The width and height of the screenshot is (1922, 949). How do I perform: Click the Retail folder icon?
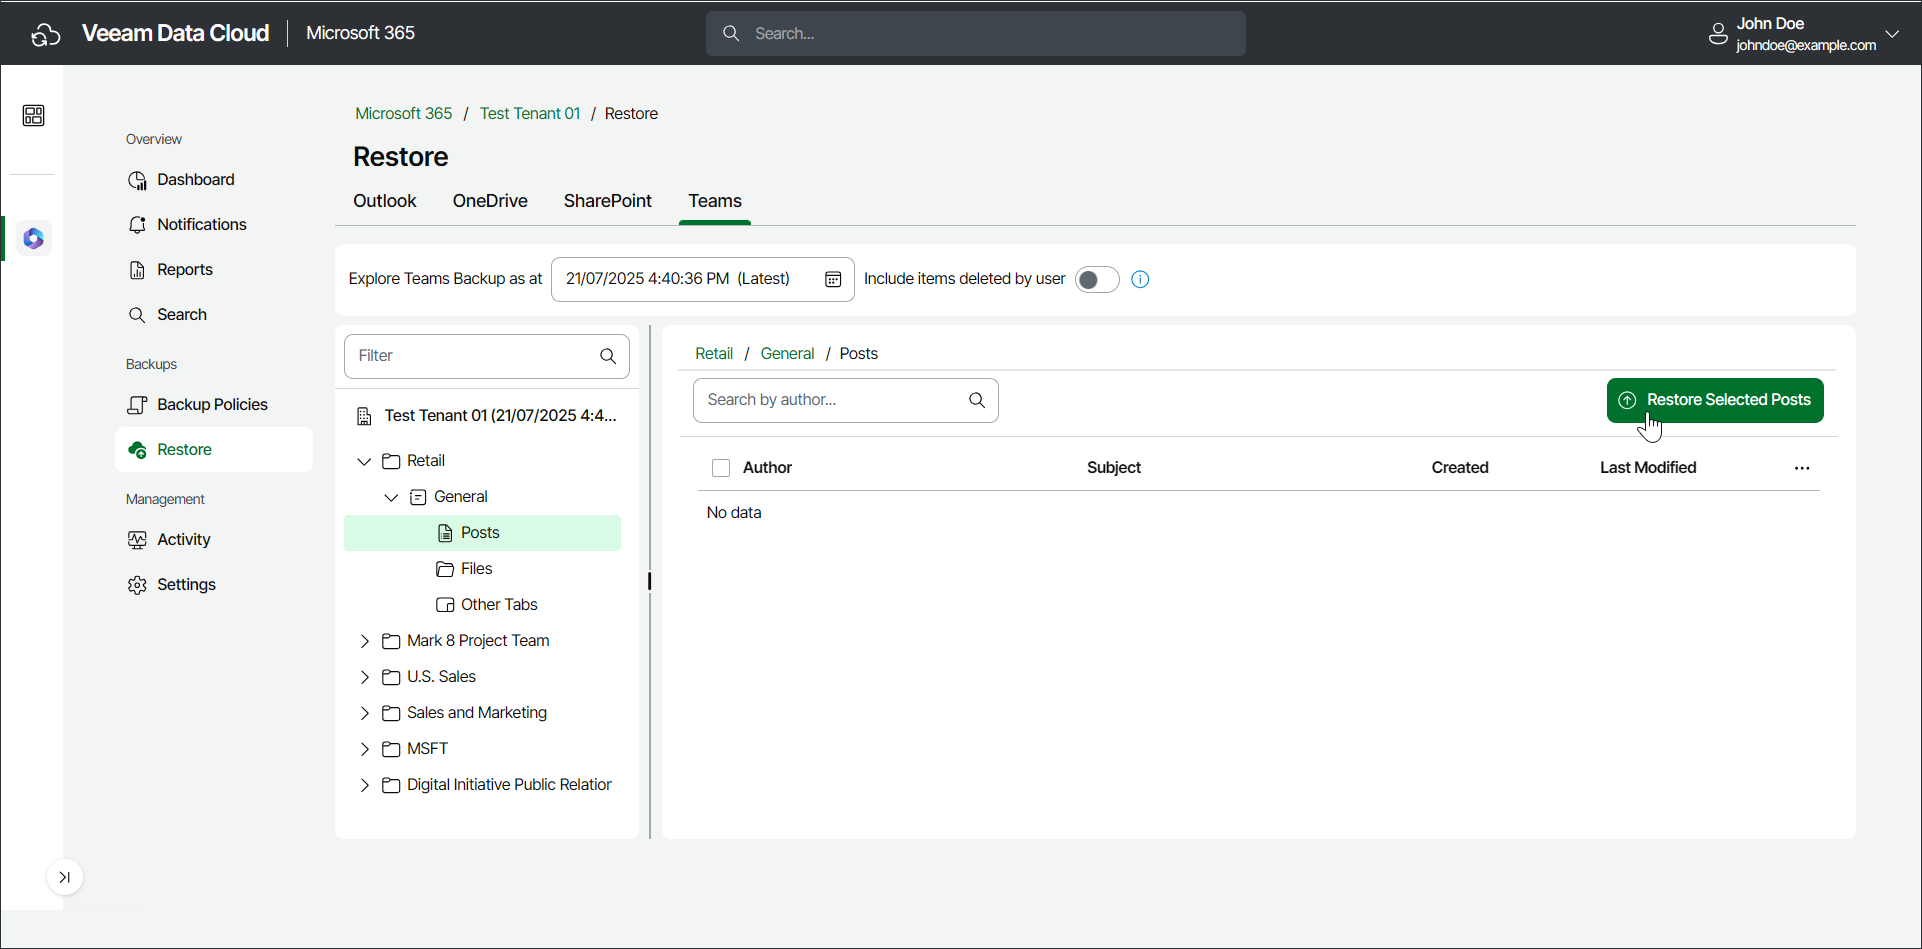tap(391, 461)
